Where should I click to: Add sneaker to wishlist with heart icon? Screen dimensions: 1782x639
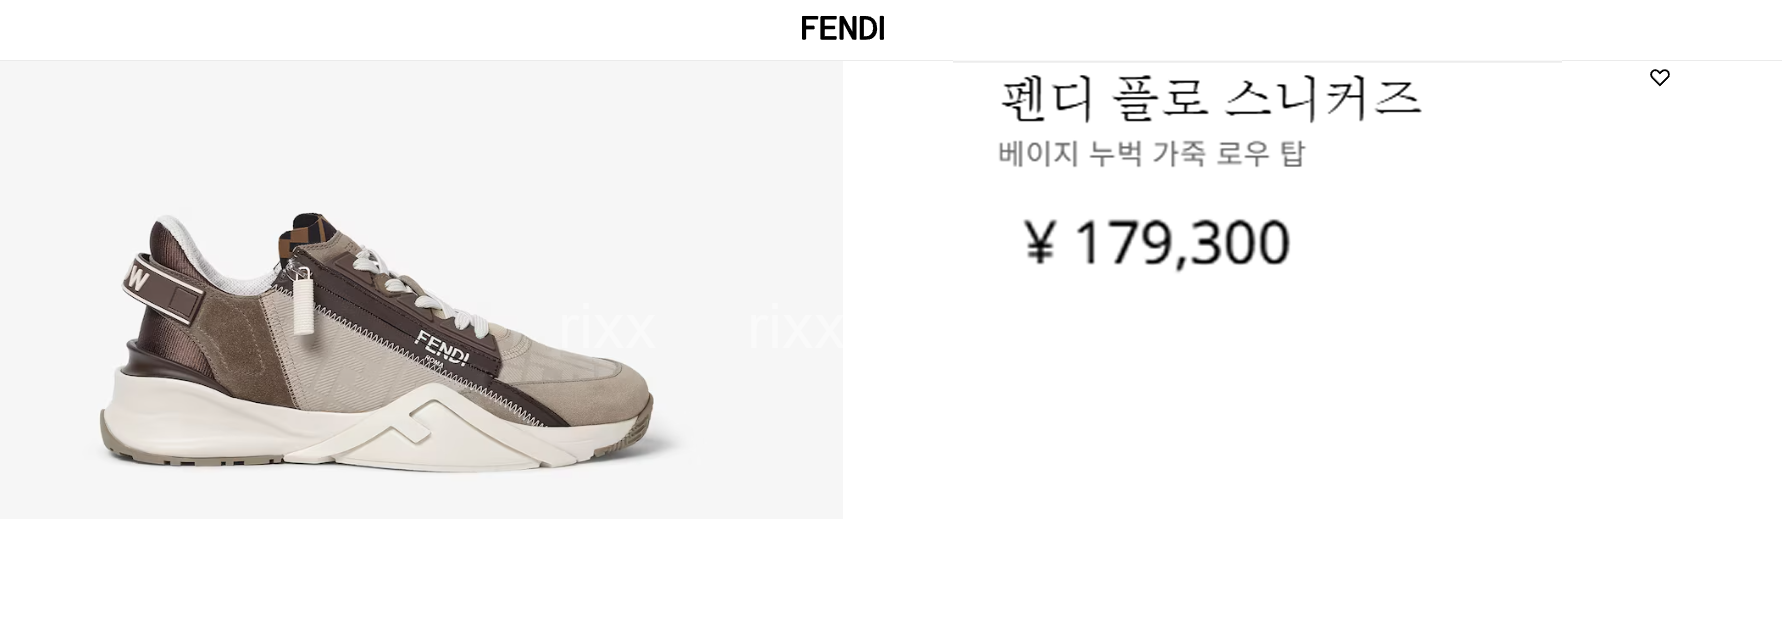click(1659, 77)
